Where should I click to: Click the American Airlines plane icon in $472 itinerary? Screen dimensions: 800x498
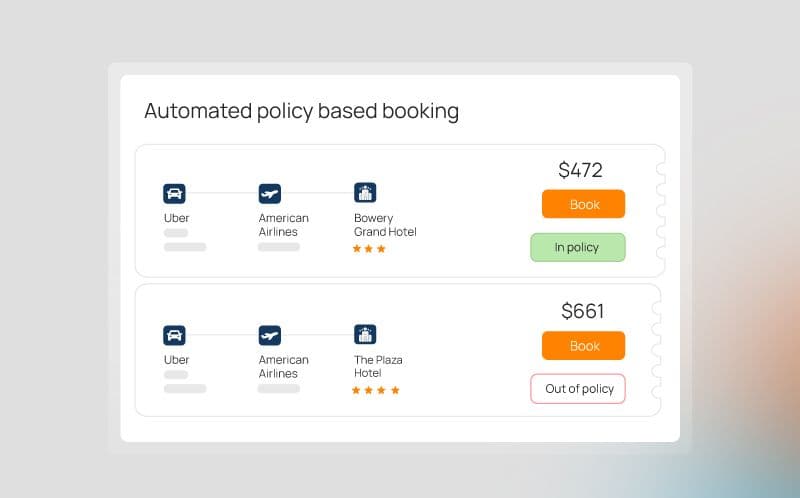(x=269, y=193)
